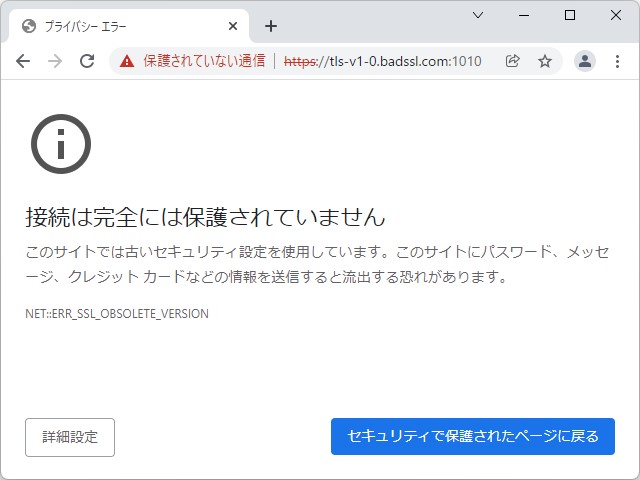Click the forward navigation arrow

[55, 61]
